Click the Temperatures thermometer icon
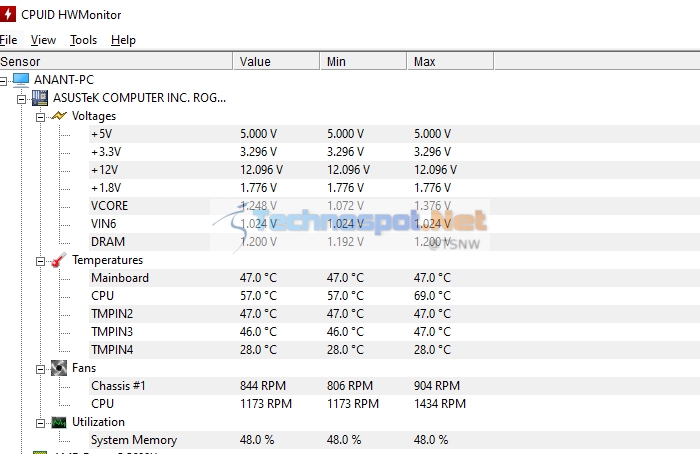Image resolution: width=700 pixels, height=454 pixels. [59, 260]
